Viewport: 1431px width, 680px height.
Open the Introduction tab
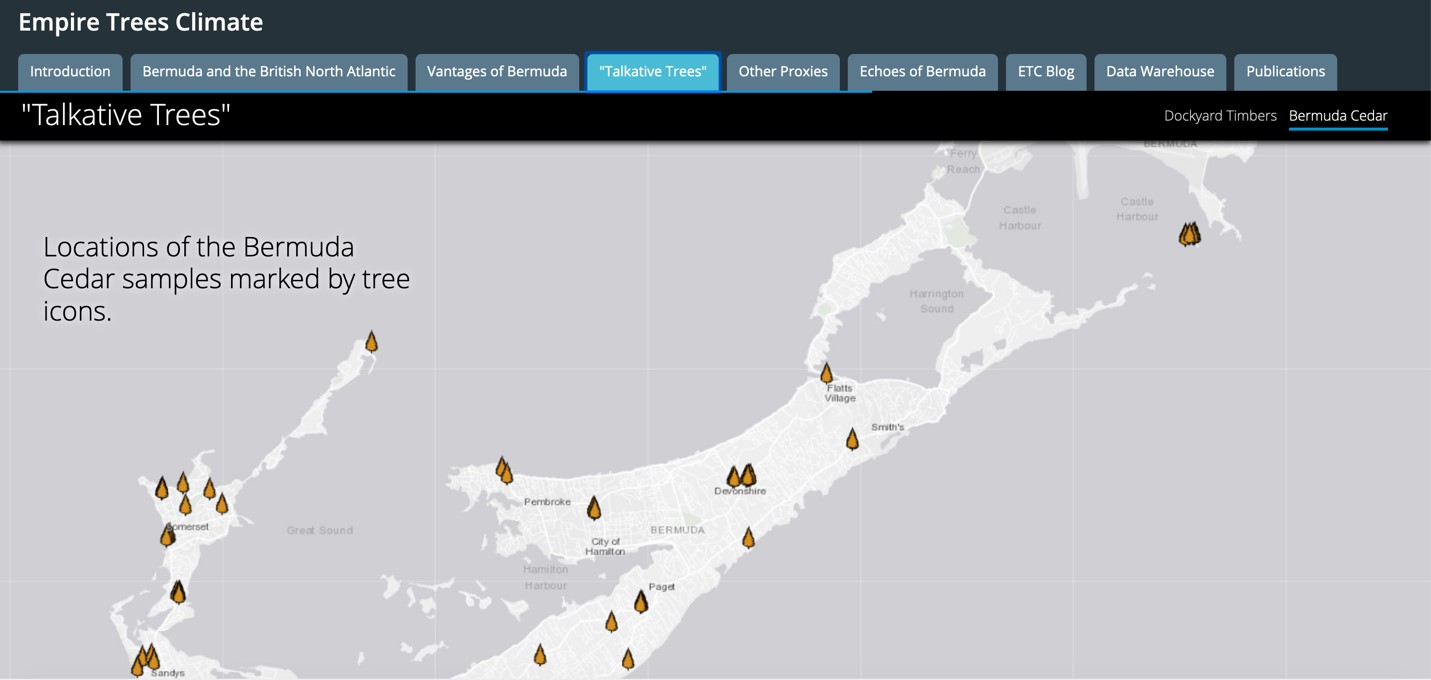click(70, 72)
